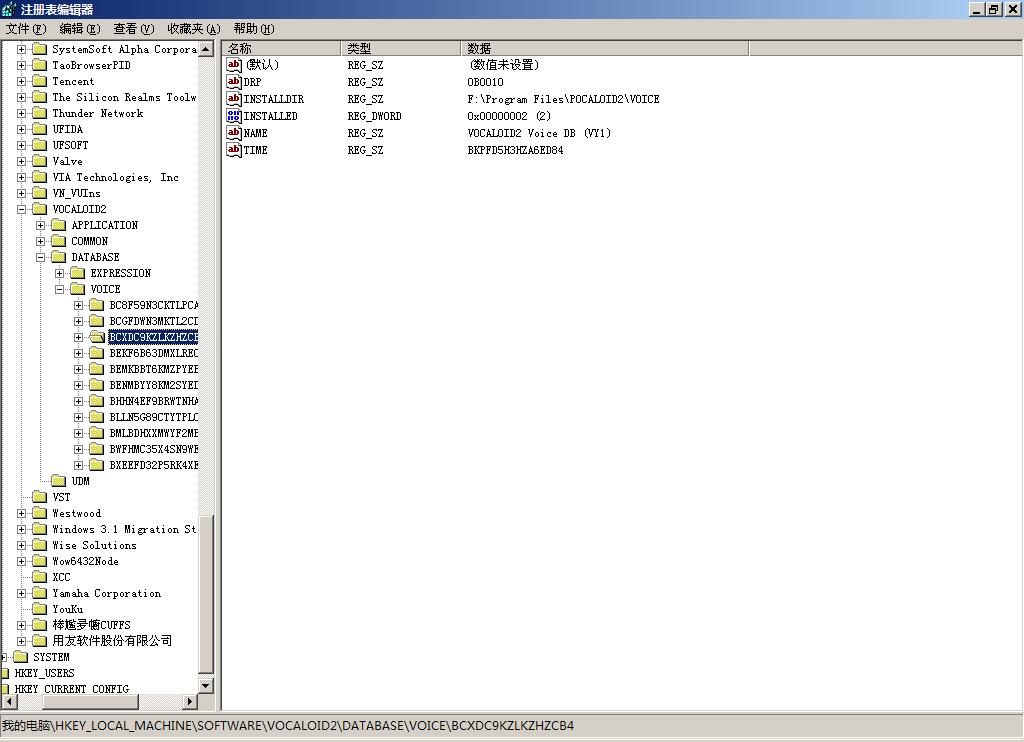The image size is (1024, 742).
Task: Click the open BCXDC9KZLKZHZCB folder icon
Action: pyautogui.click(x=97, y=337)
